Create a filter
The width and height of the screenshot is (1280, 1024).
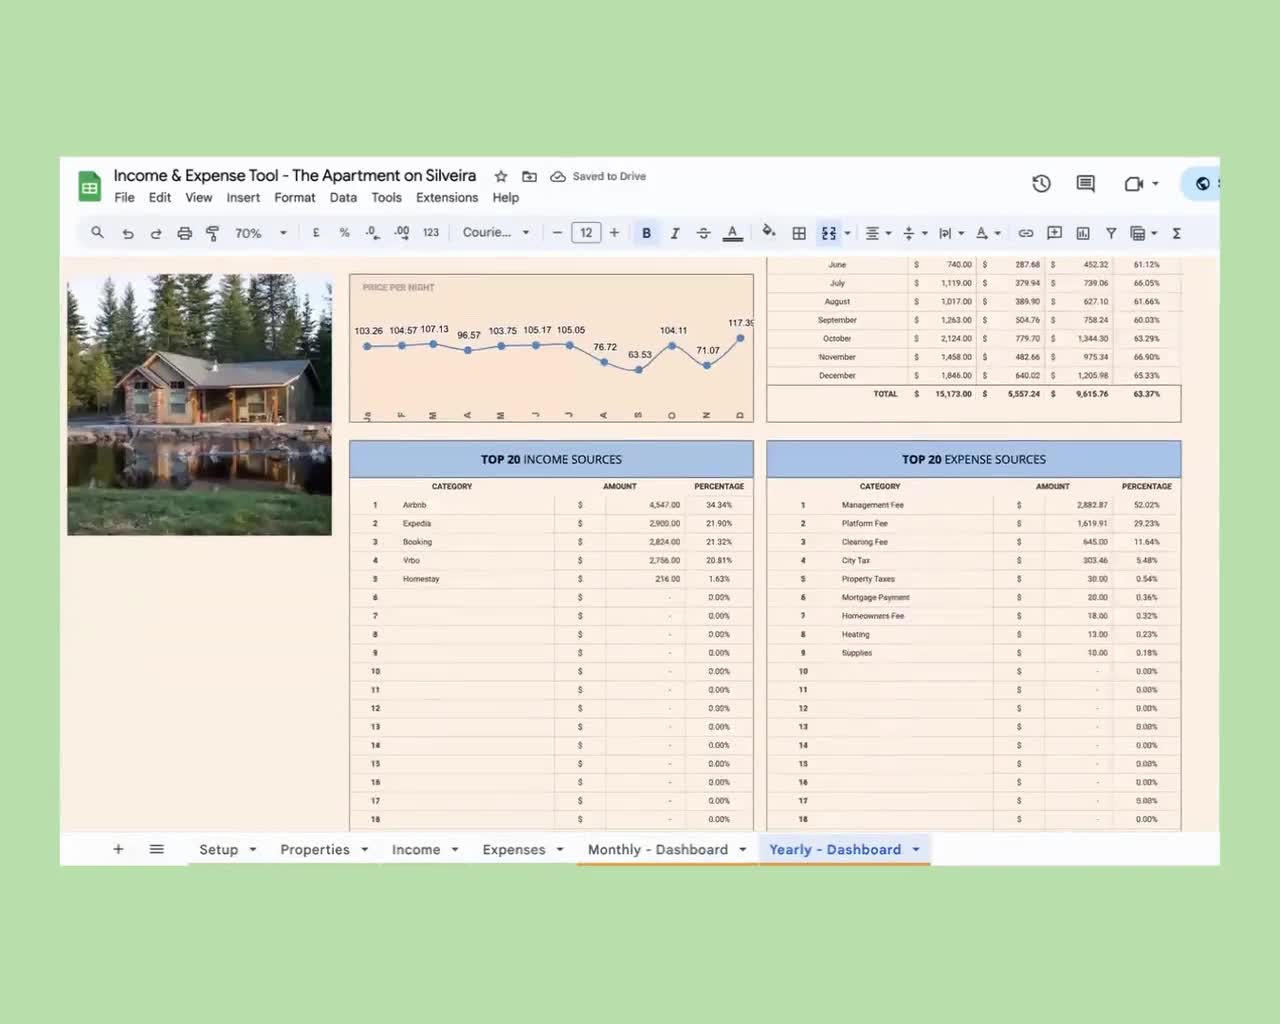[1110, 232]
